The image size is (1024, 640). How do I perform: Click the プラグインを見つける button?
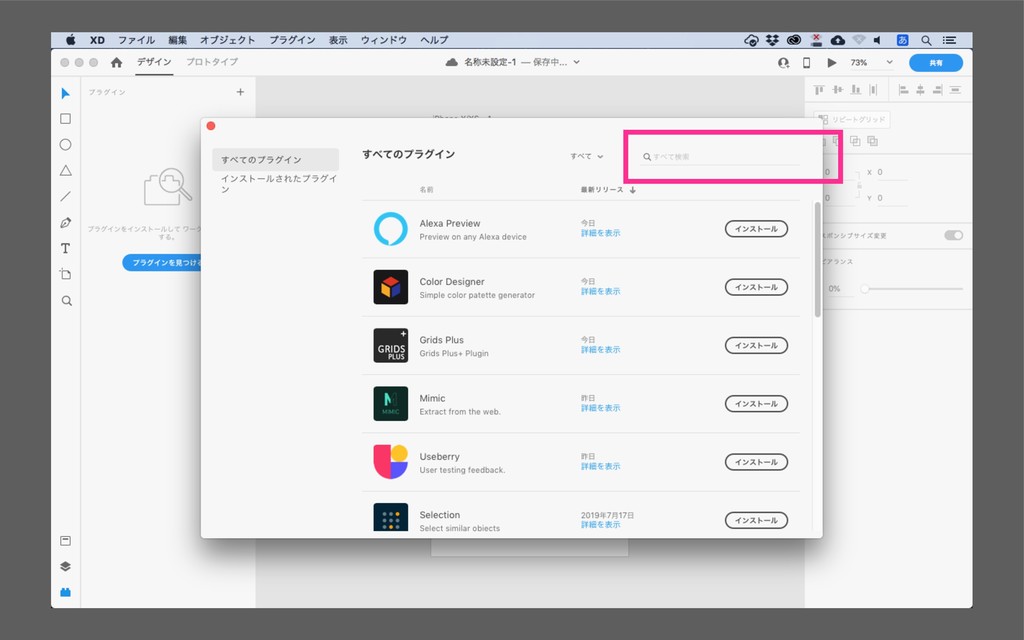(161, 263)
